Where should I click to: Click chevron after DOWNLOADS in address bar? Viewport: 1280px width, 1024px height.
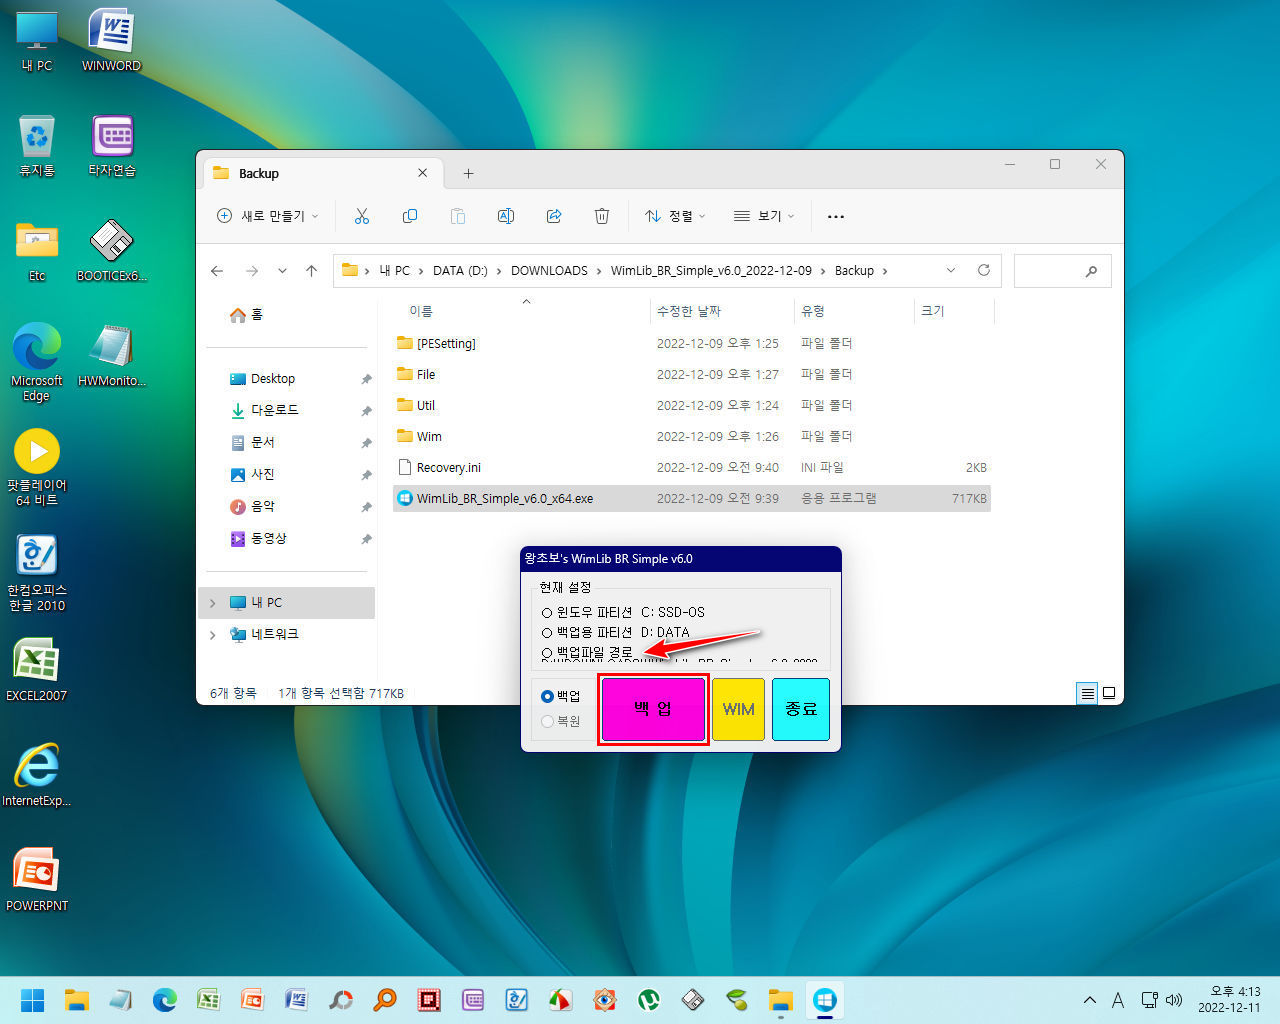(600, 271)
